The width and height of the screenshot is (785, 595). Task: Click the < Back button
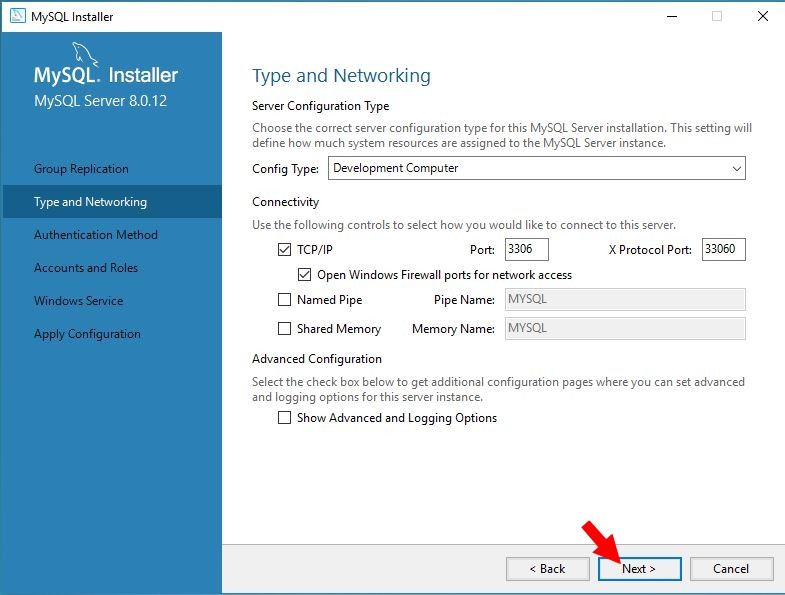tap(548, 569)
